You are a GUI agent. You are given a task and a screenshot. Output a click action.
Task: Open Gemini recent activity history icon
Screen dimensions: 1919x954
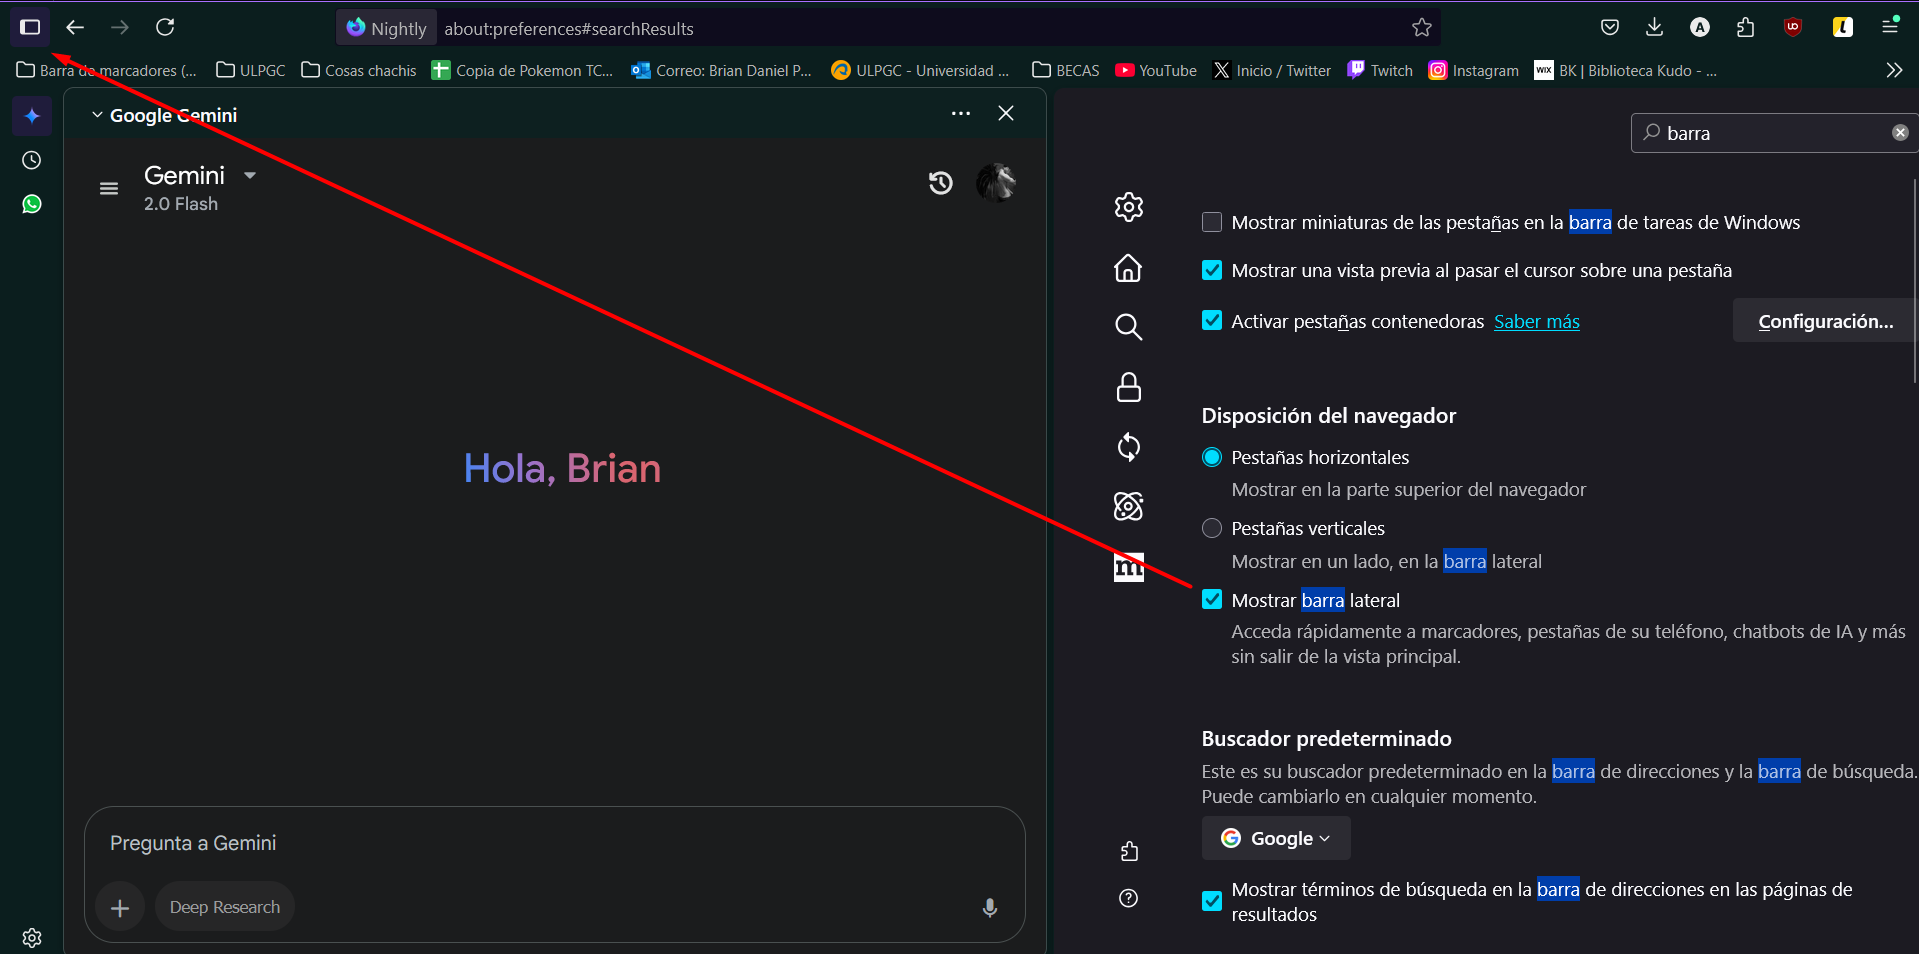coord(940,183)
